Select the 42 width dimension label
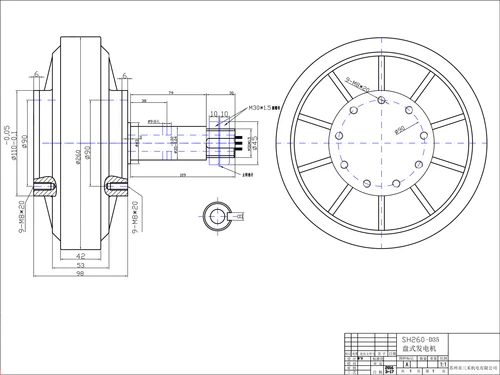Image resolution: width=500 pixels, height=375 pixels. (x=81, y=256)
